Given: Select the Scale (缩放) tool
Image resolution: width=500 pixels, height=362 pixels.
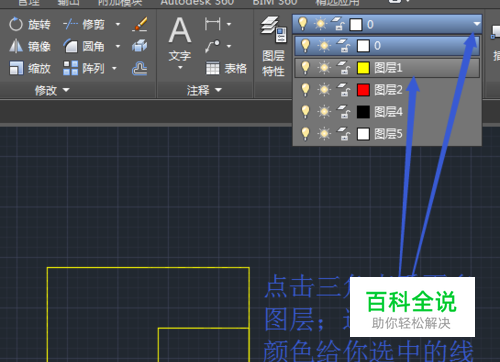Looking at the screenshot, I should 29,68.
